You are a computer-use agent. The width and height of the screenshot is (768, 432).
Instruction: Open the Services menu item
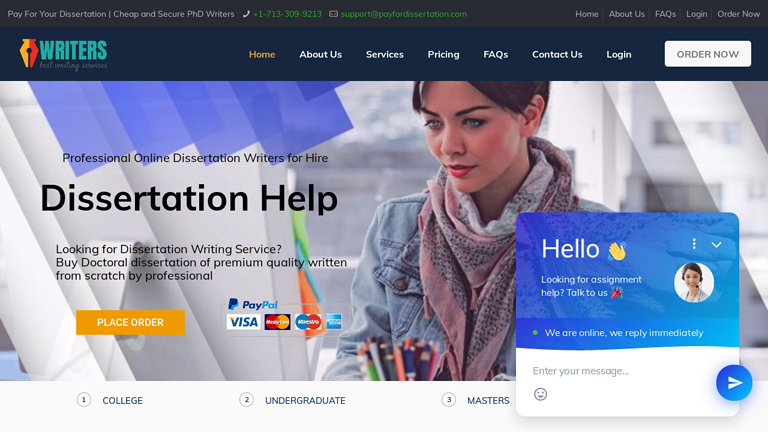coord(384,54)
